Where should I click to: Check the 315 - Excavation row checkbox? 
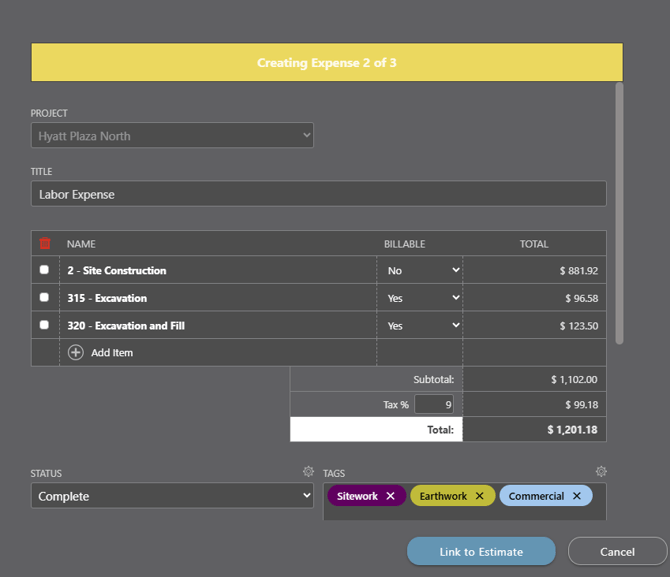tap(44, 297)
